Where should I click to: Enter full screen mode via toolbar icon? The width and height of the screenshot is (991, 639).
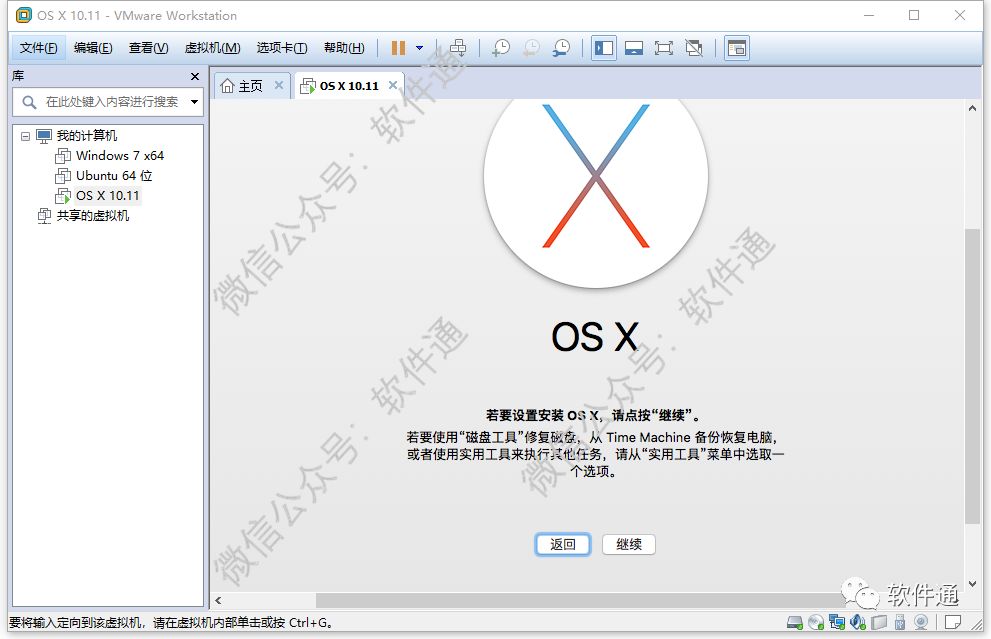(664, 48)
